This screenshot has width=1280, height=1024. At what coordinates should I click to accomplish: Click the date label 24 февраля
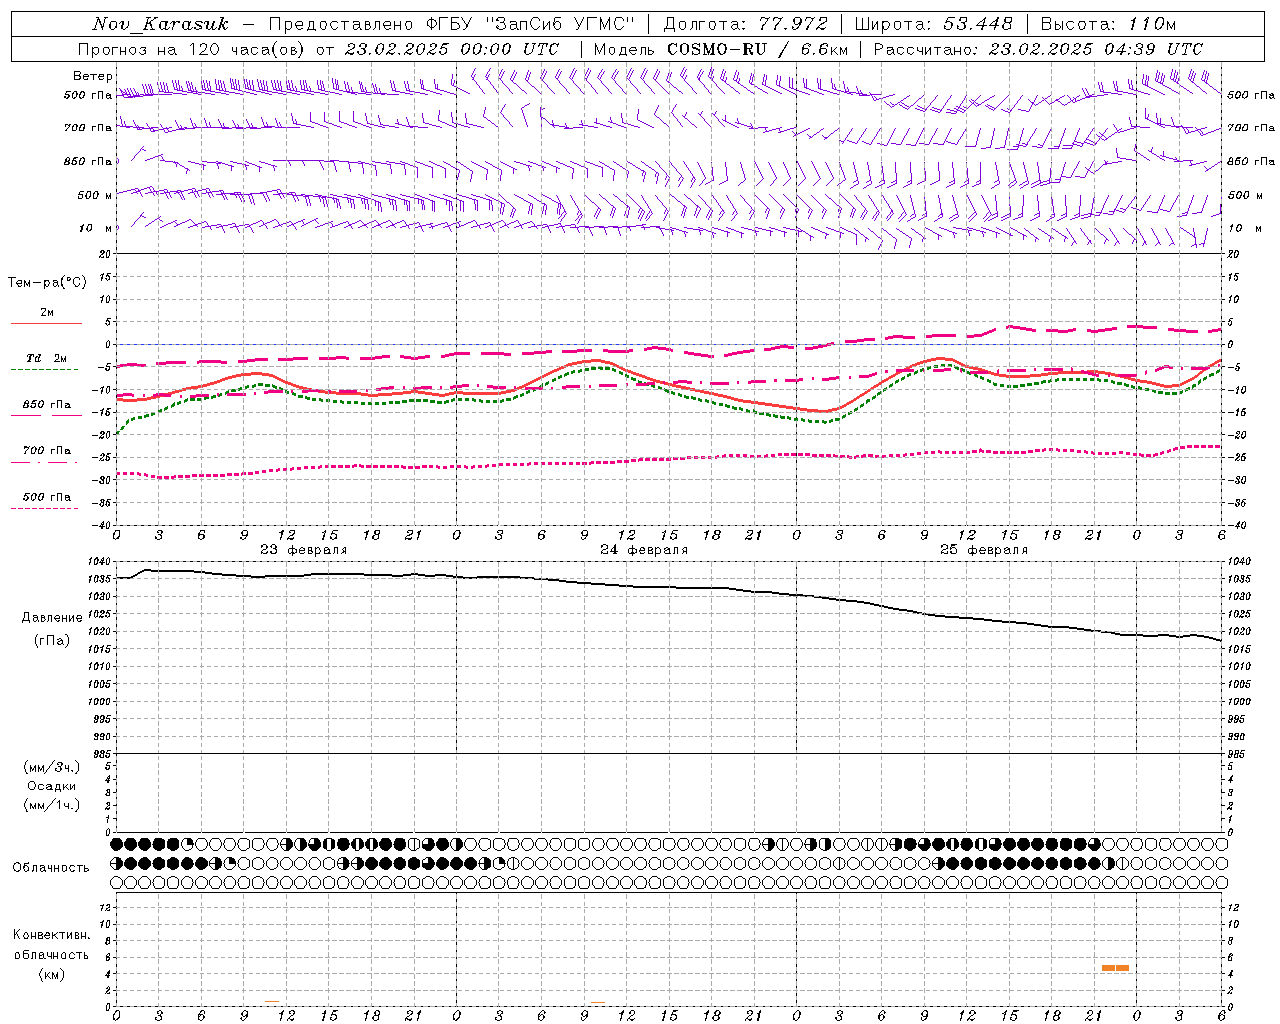pos(644,550)
